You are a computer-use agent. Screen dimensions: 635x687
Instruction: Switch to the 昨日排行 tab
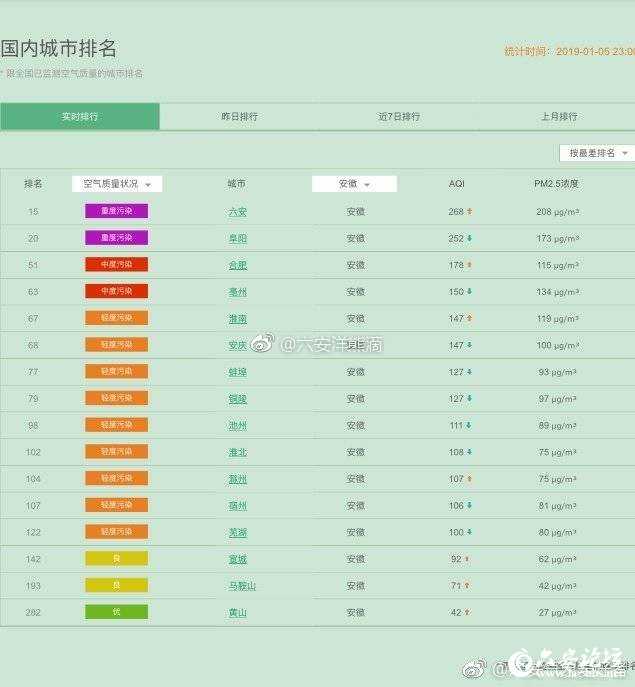tap(239, 117)
